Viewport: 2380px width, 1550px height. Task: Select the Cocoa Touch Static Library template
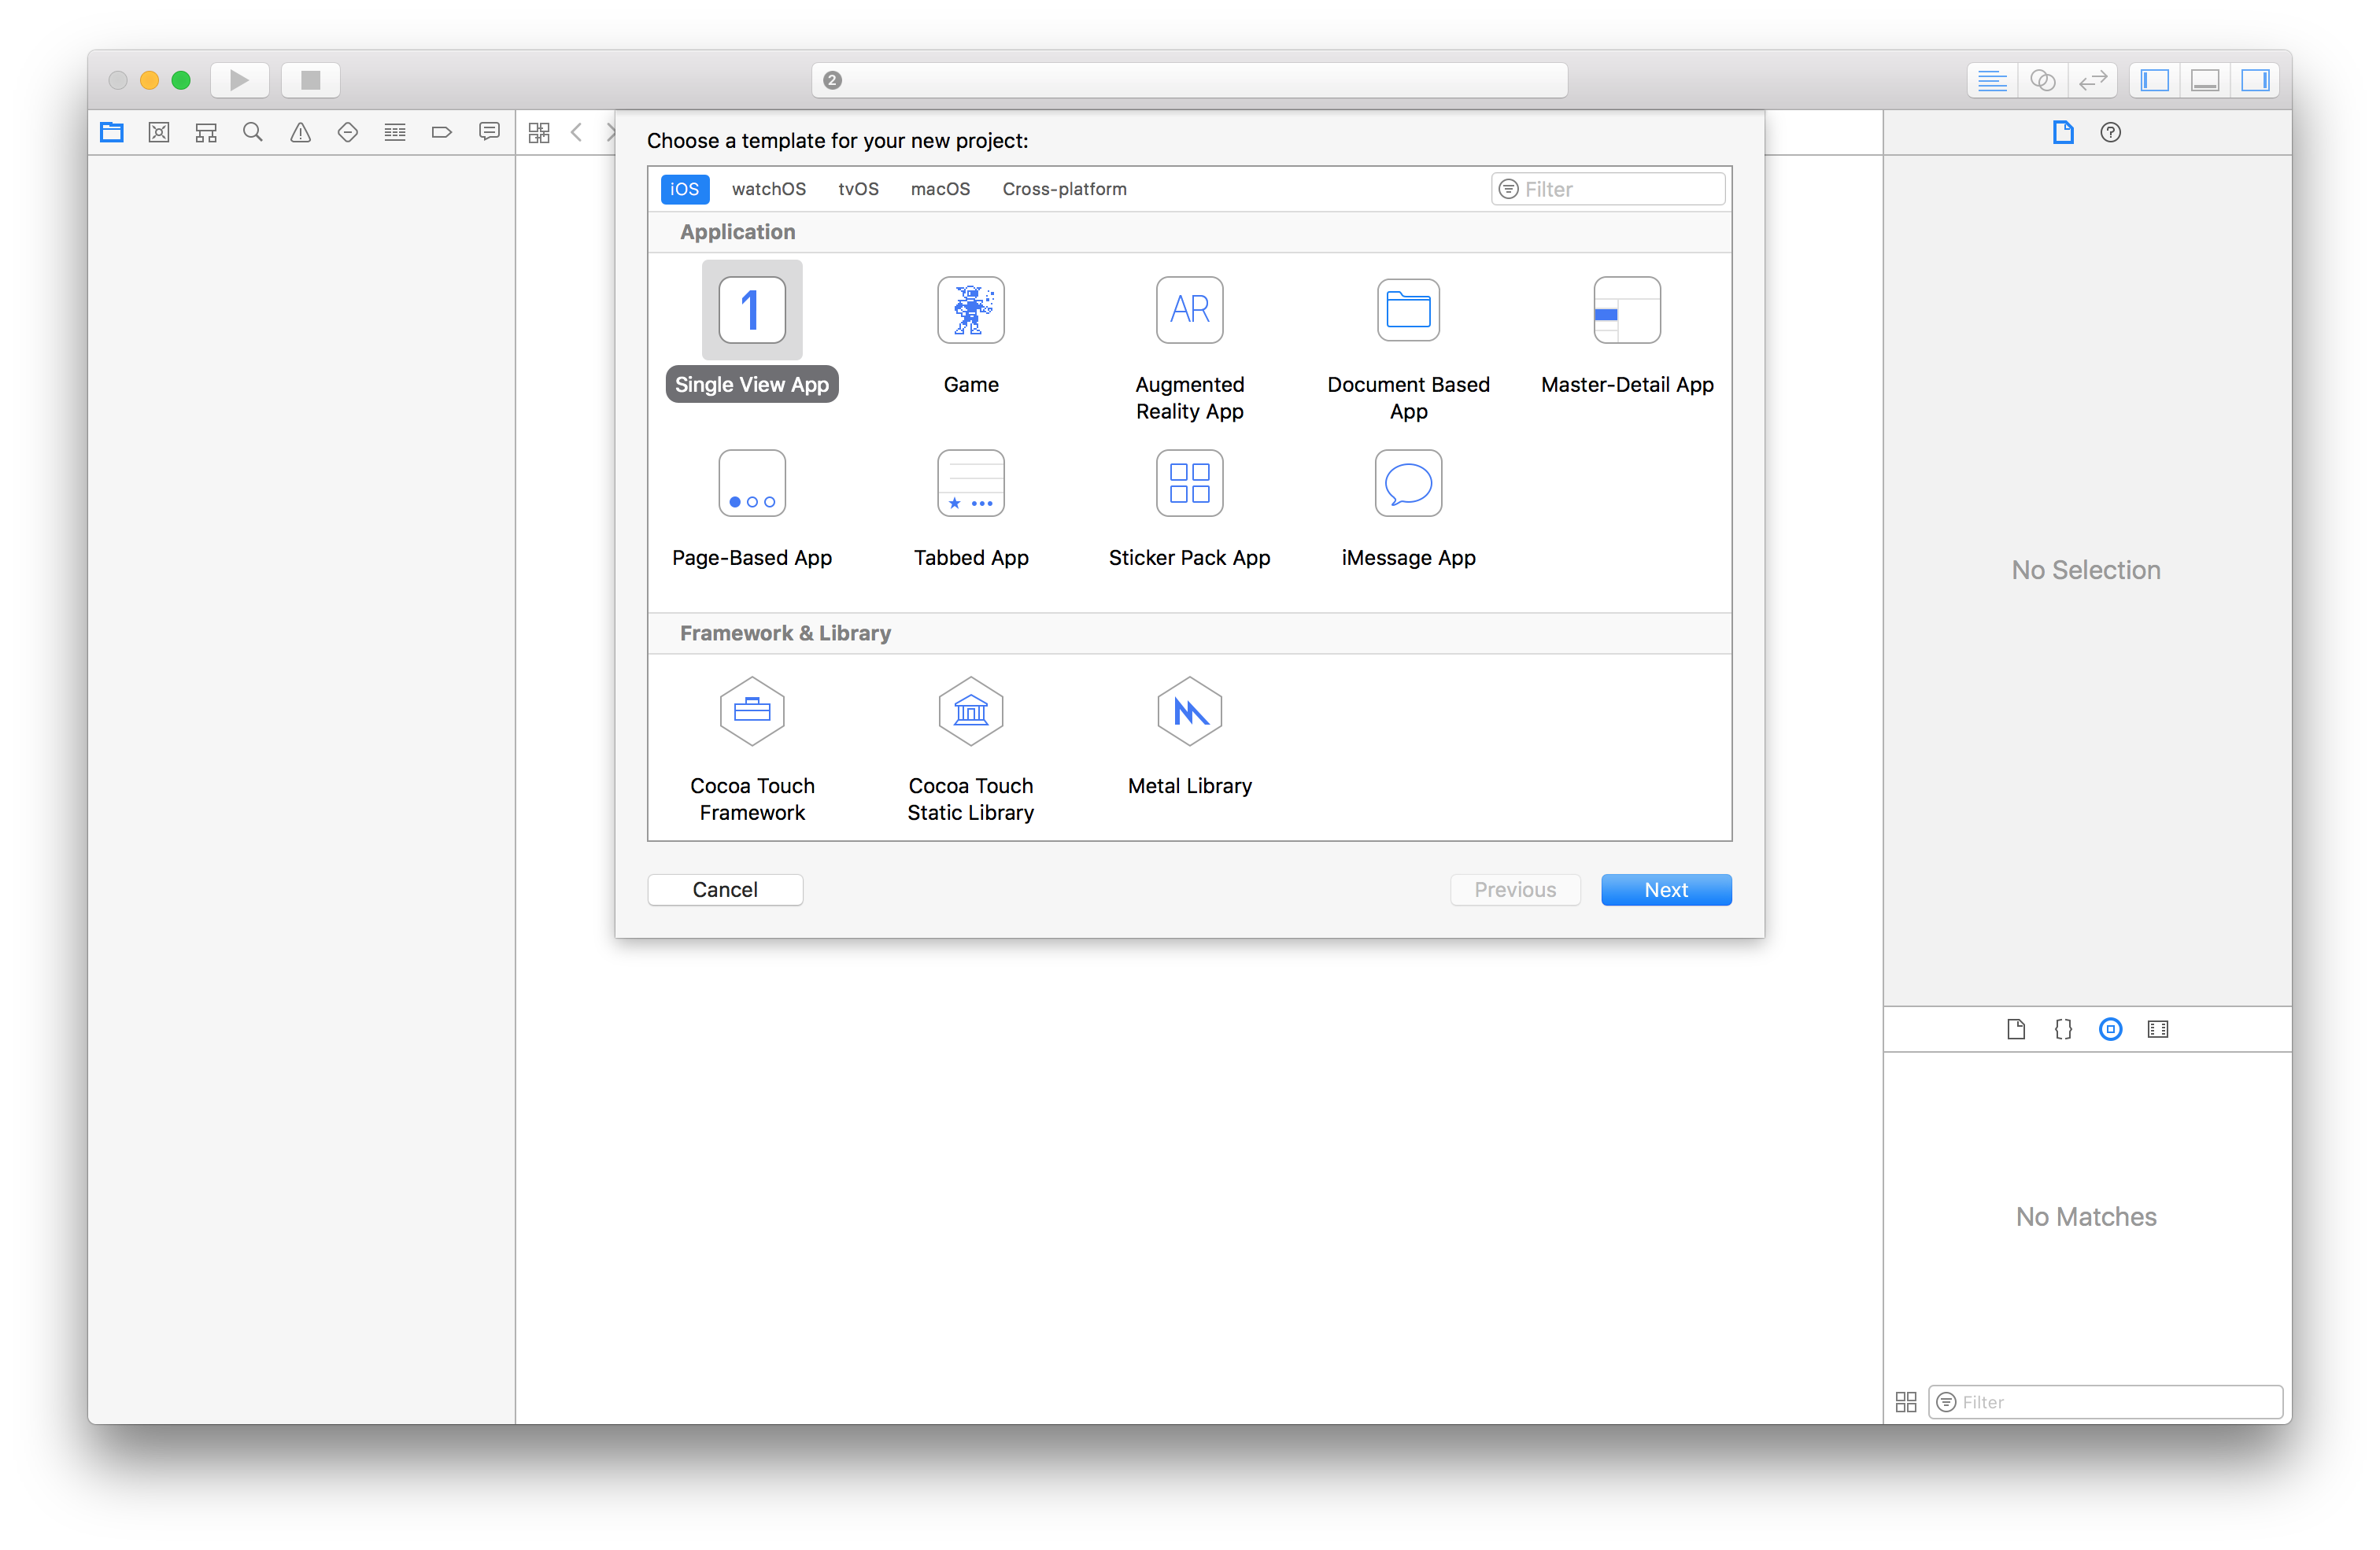[971, 750]
